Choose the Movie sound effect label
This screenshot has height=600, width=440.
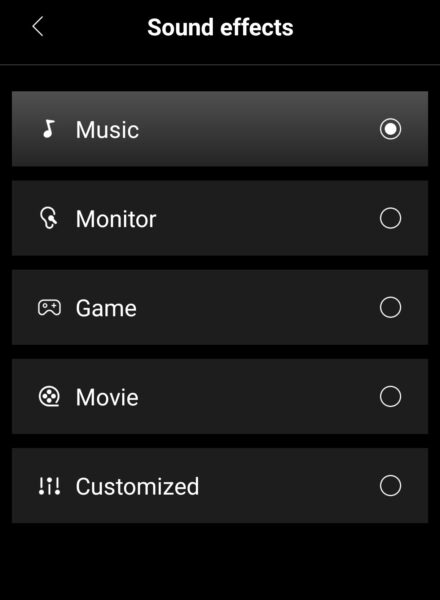pyautogui.click(x=107, y=397)
